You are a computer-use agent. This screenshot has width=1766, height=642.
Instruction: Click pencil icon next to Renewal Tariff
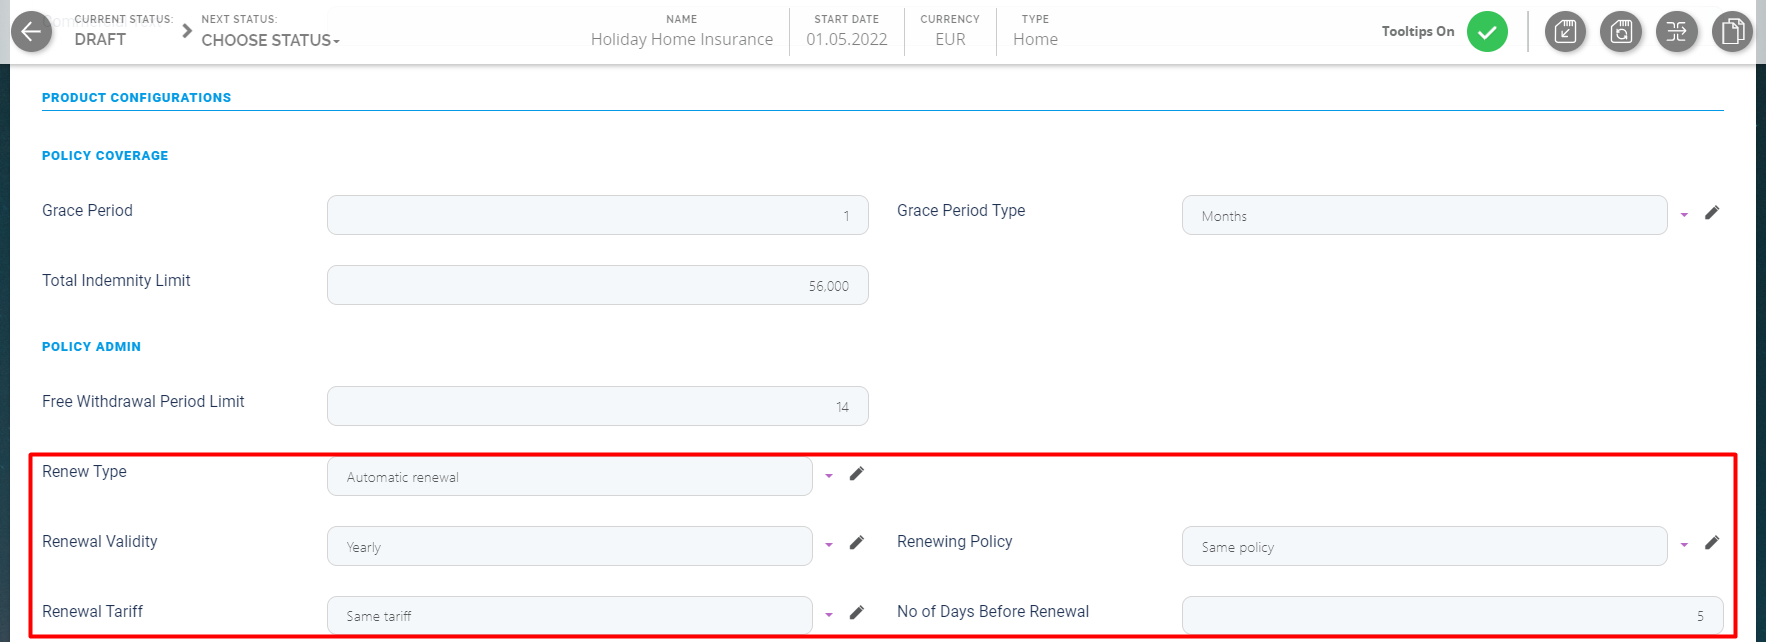point(857,612)
